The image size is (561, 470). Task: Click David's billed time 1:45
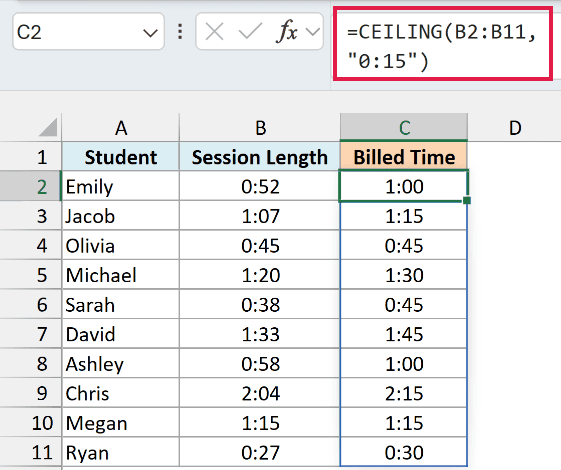click(404, 334)
